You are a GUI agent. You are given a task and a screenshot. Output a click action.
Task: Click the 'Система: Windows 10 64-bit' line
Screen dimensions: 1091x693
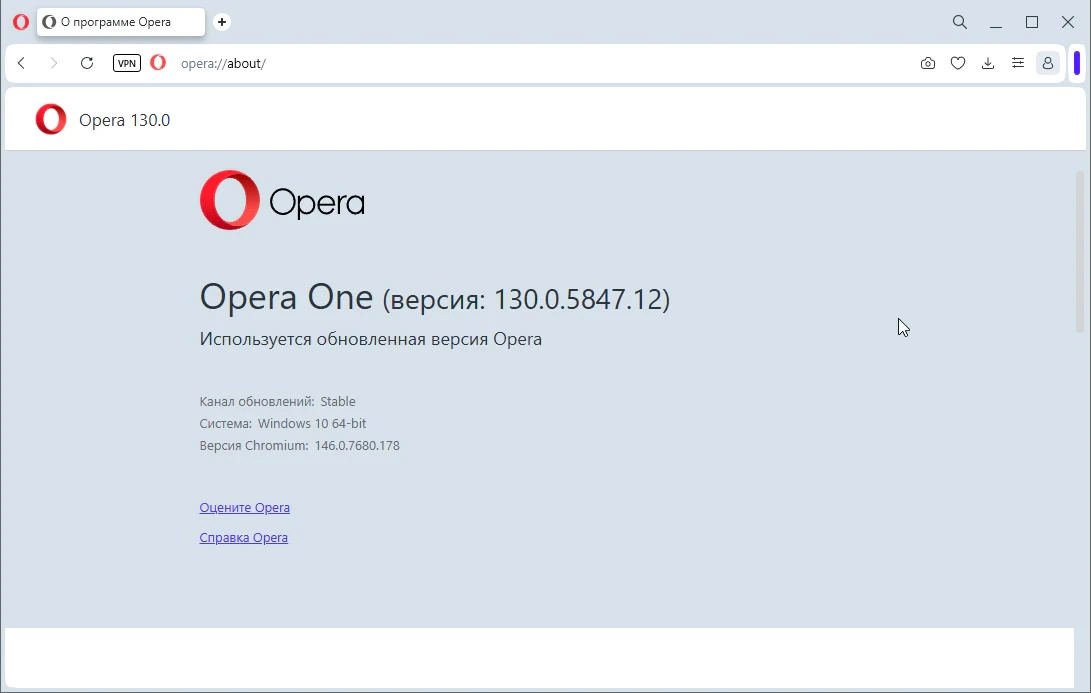pyautogui.click(x=282, y=424)
